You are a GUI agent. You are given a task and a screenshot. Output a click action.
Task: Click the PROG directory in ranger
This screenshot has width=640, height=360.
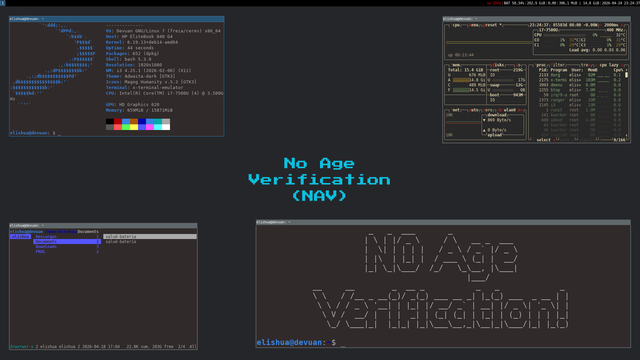67,251
